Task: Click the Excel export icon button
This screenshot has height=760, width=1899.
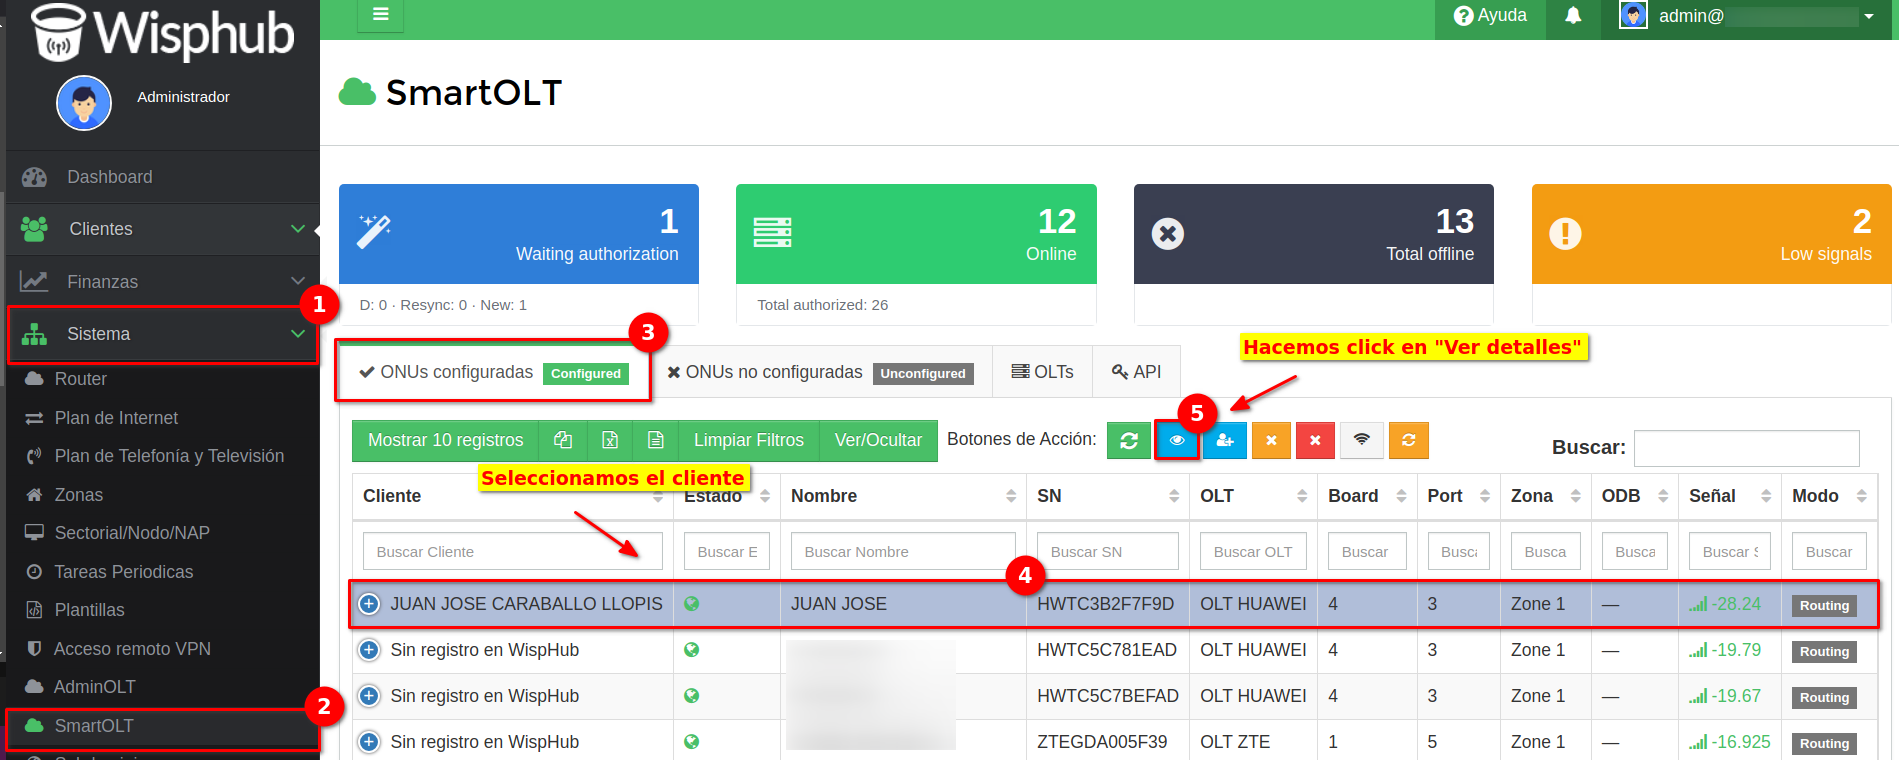Action: [x=610, y=440]
